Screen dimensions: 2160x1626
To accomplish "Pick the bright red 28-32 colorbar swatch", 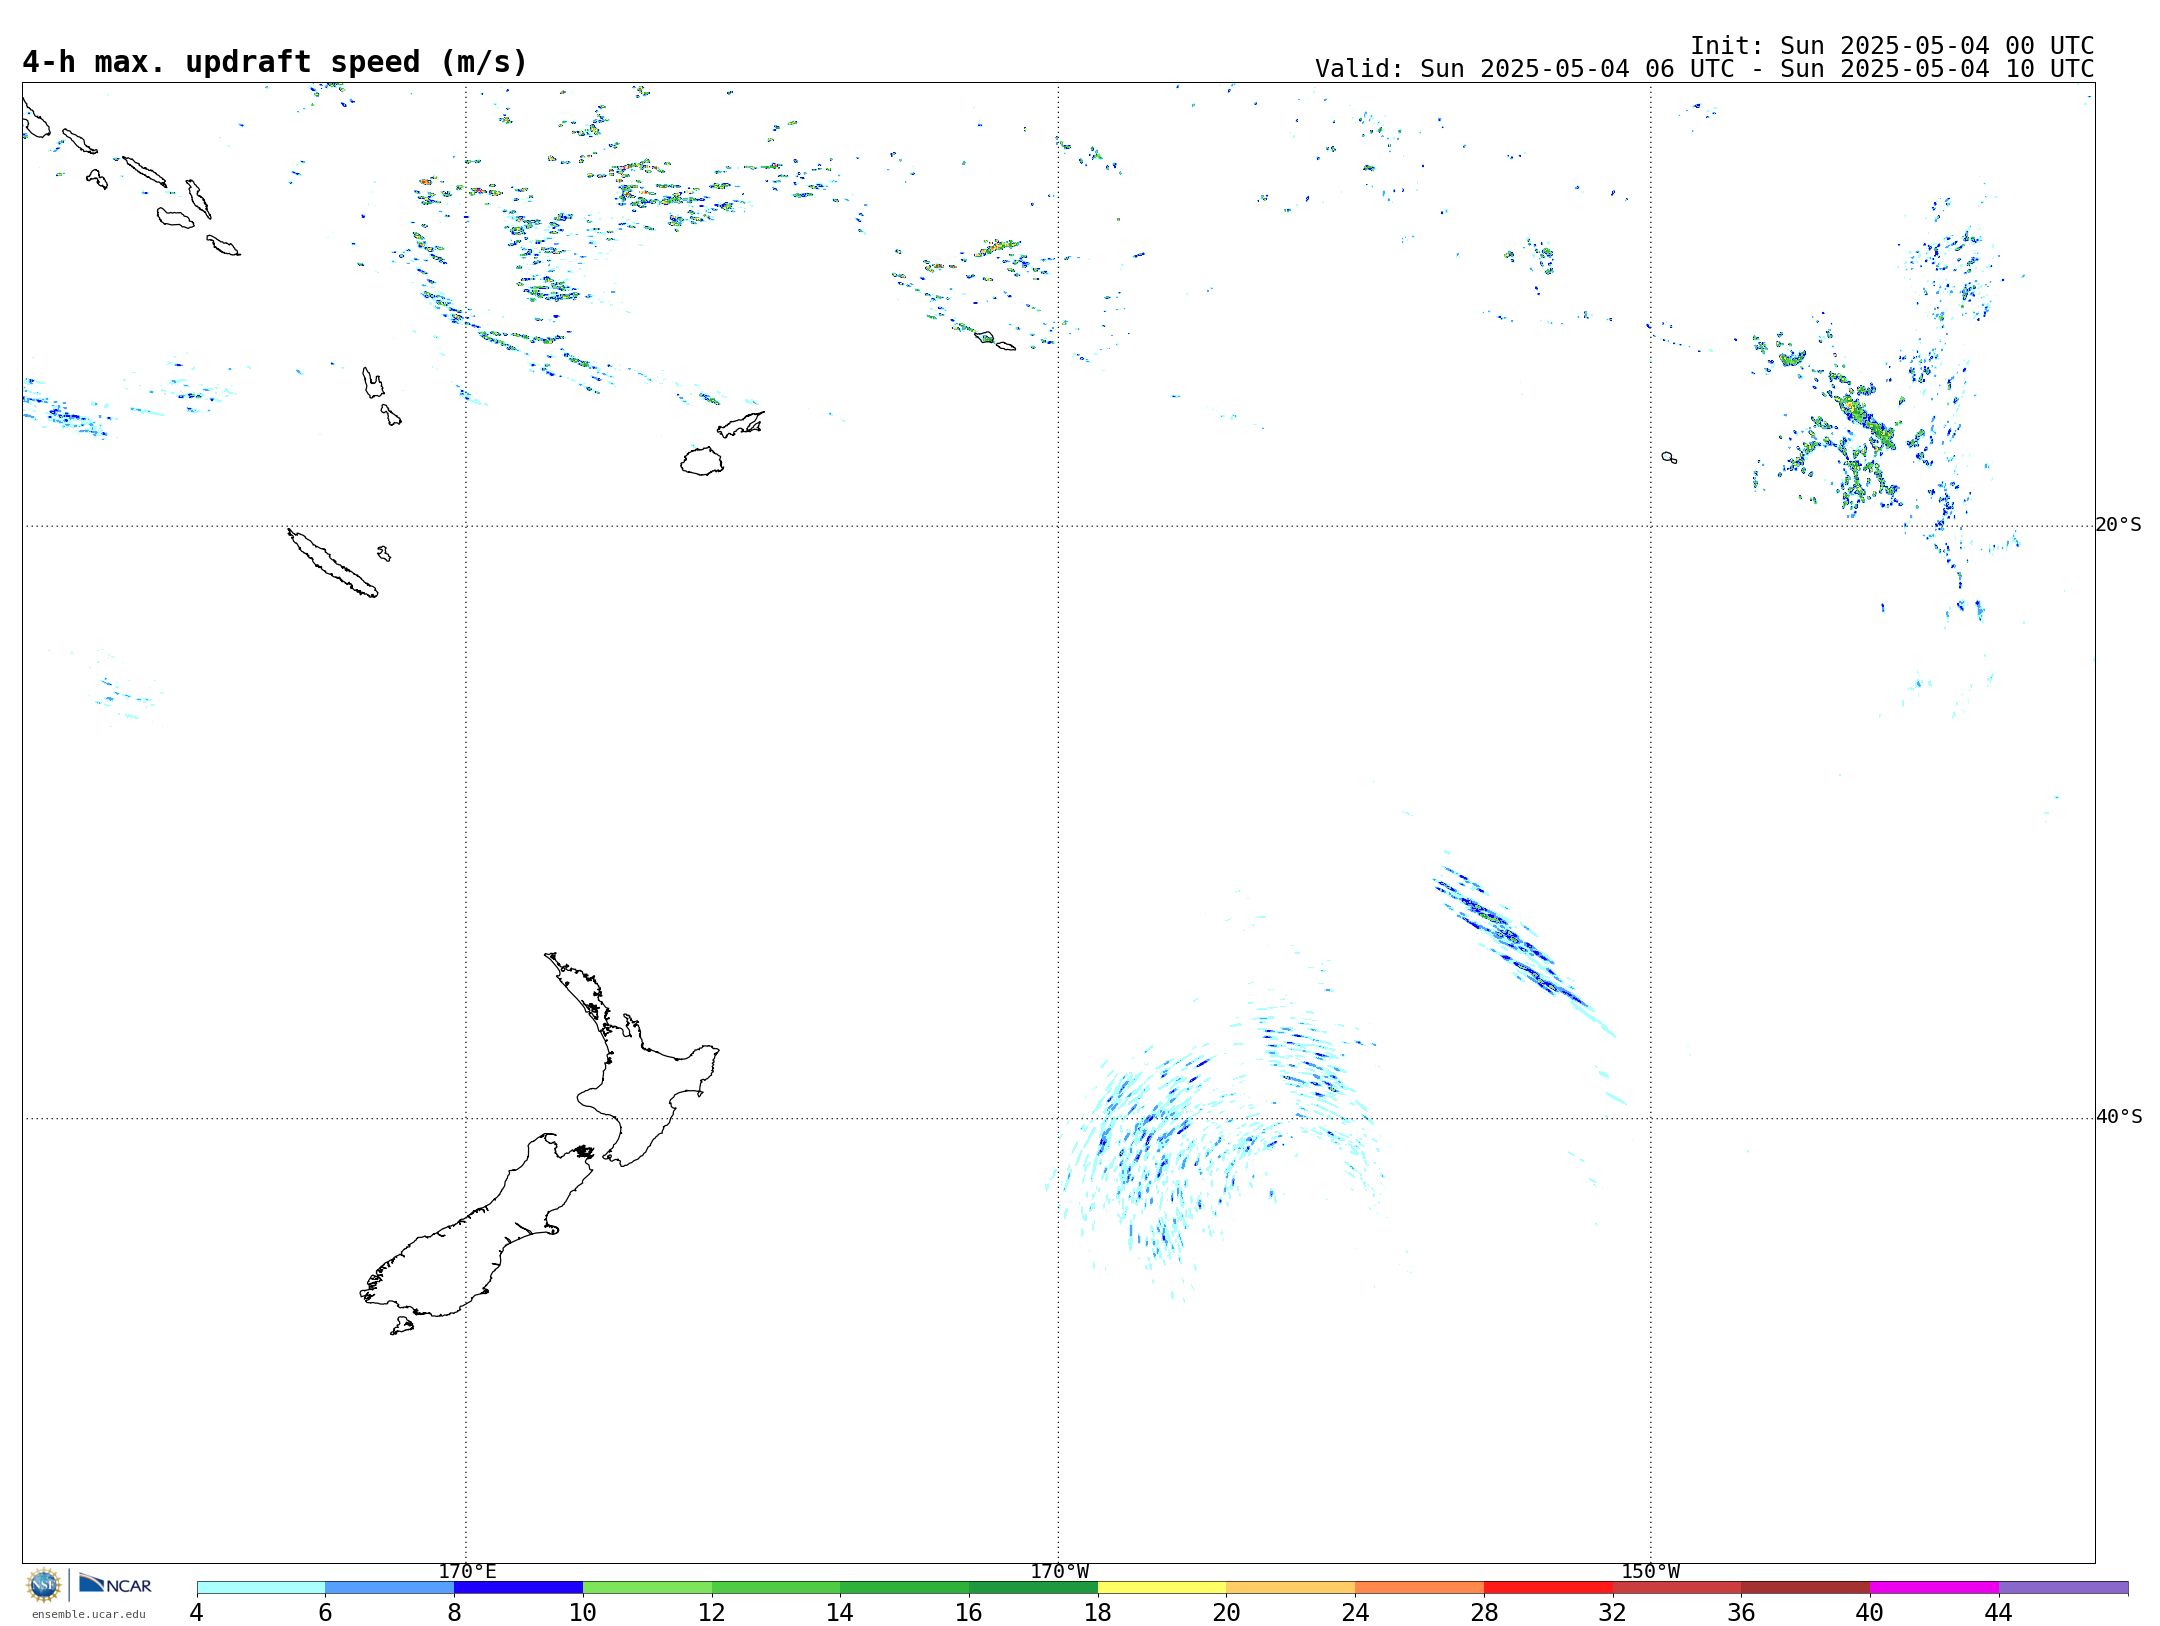I will [1548, 1588].
